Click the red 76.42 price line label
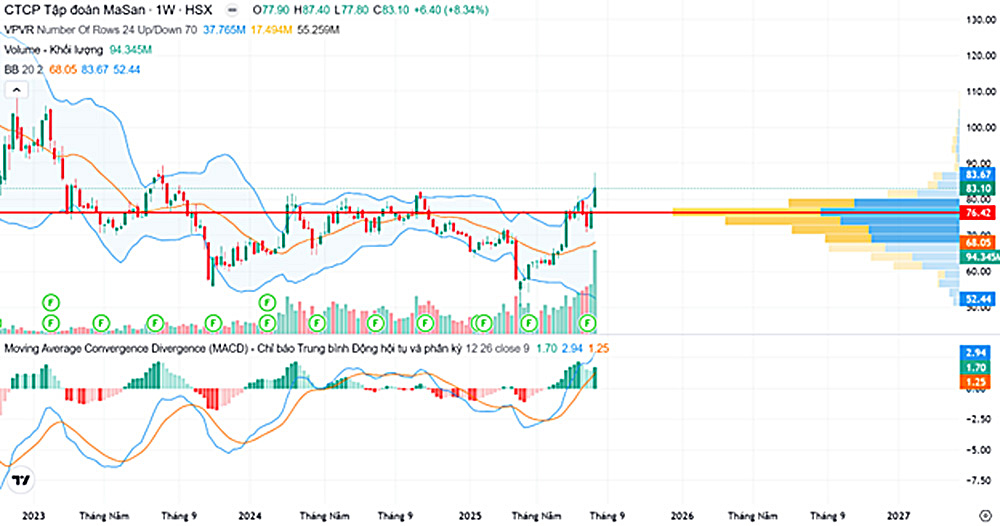Screen dimensions: 1000x526 978,213
